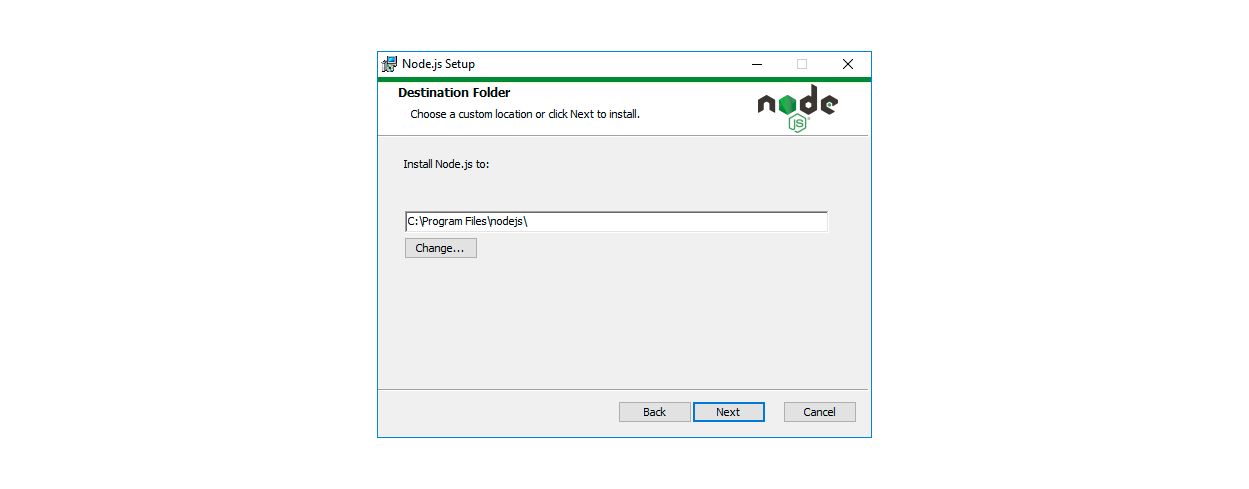This screenshot has height=489, width=1249.
Task: Proceed by clicking Next
Action: (729, 412)
